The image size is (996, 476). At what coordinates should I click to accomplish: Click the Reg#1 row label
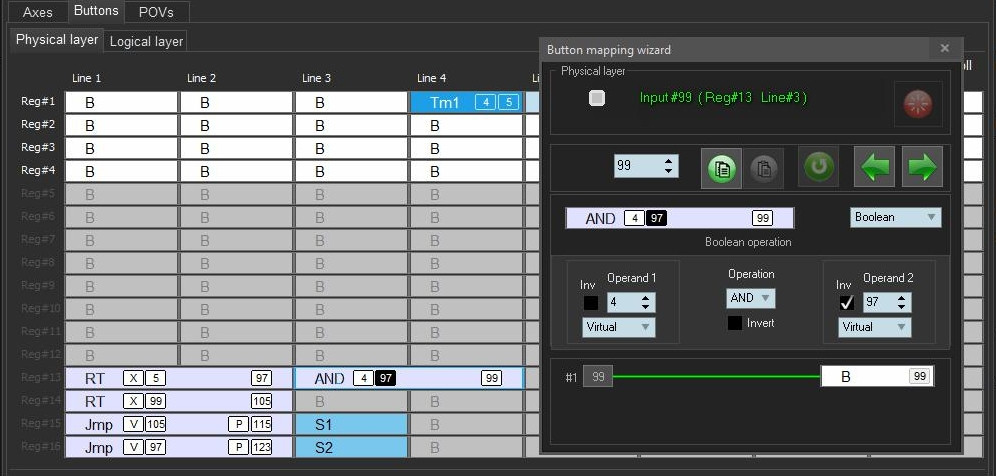(x=38, y=101)
